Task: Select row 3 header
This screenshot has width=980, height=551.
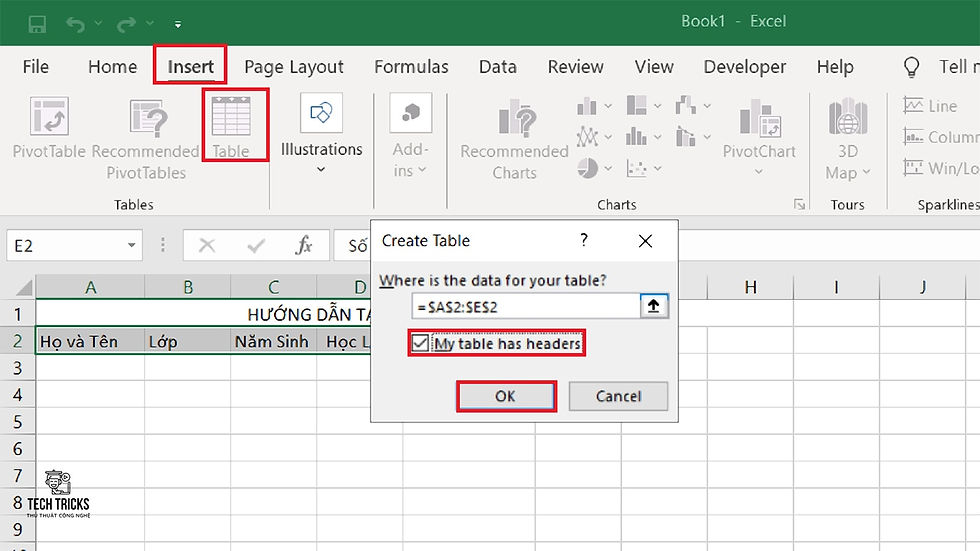Action: pos(18,368)
